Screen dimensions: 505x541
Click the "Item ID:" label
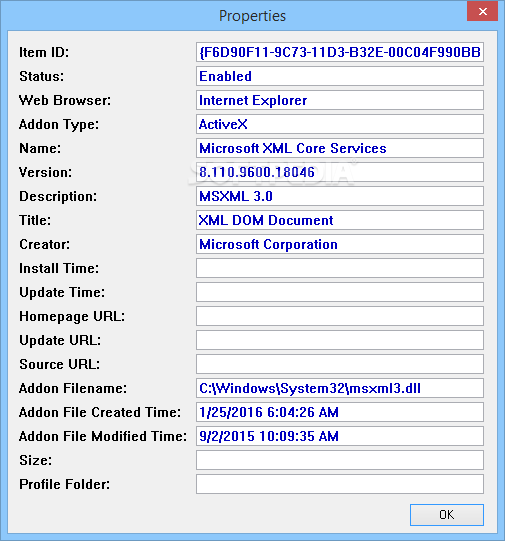pos(44,52)
